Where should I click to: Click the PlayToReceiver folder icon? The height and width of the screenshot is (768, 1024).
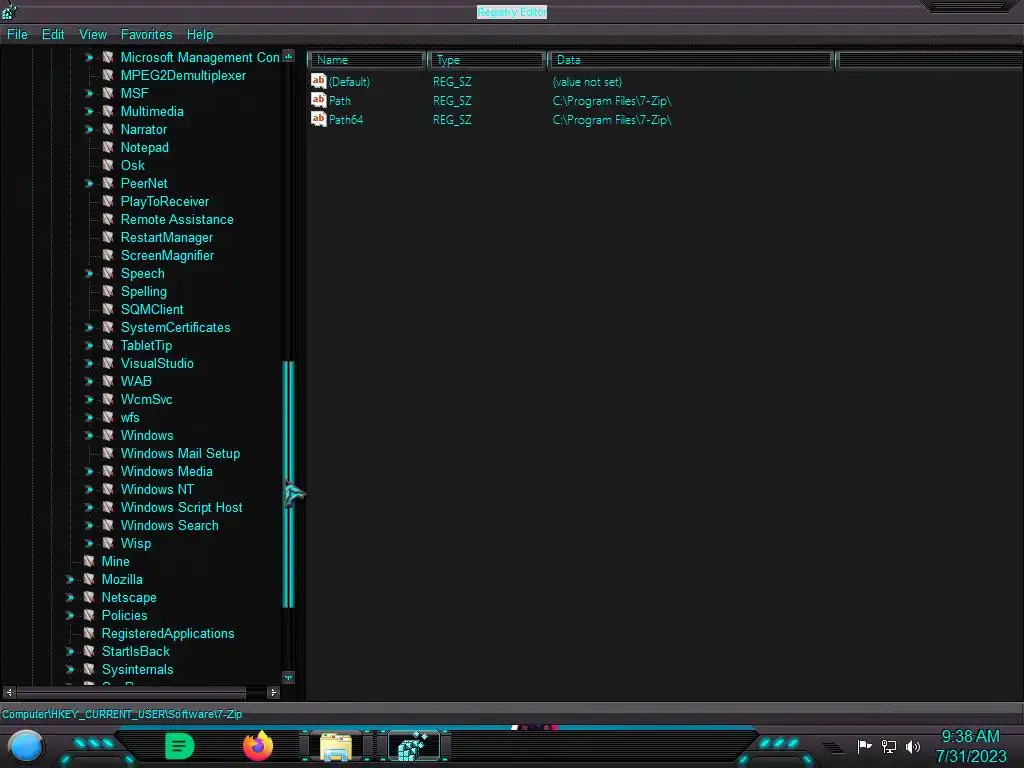coord(108,201)
